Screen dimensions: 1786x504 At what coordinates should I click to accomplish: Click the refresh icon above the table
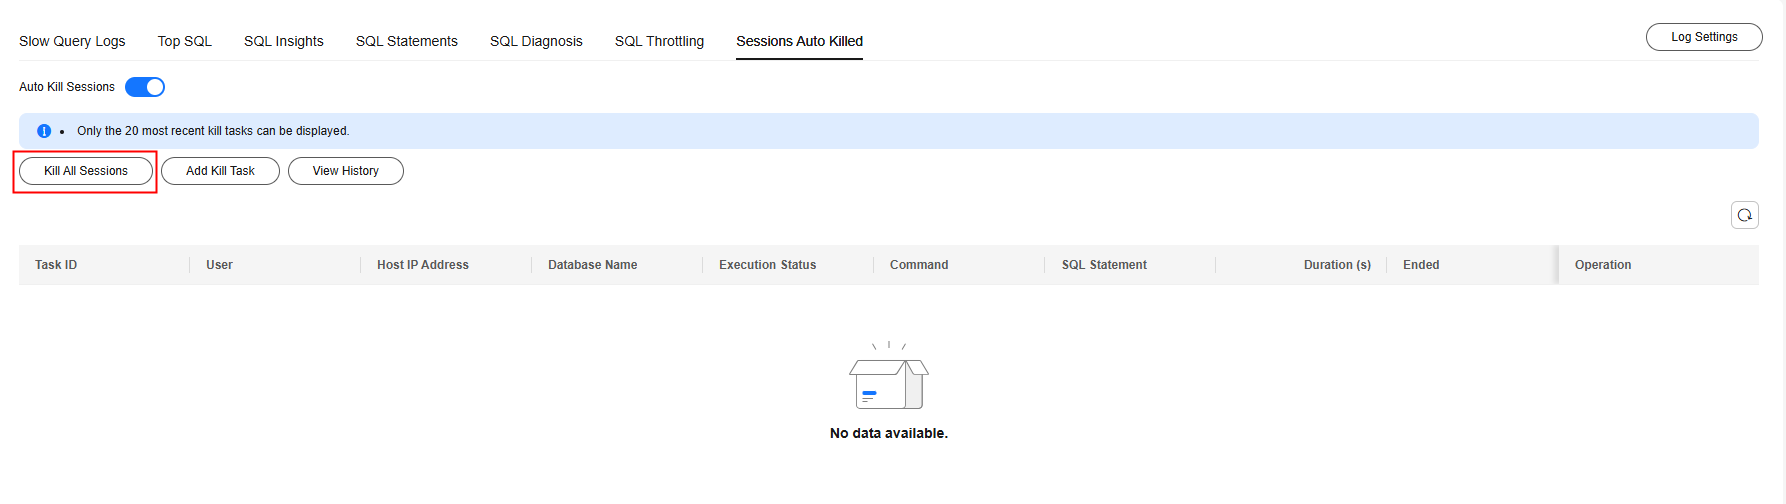tap(1744, 215)
